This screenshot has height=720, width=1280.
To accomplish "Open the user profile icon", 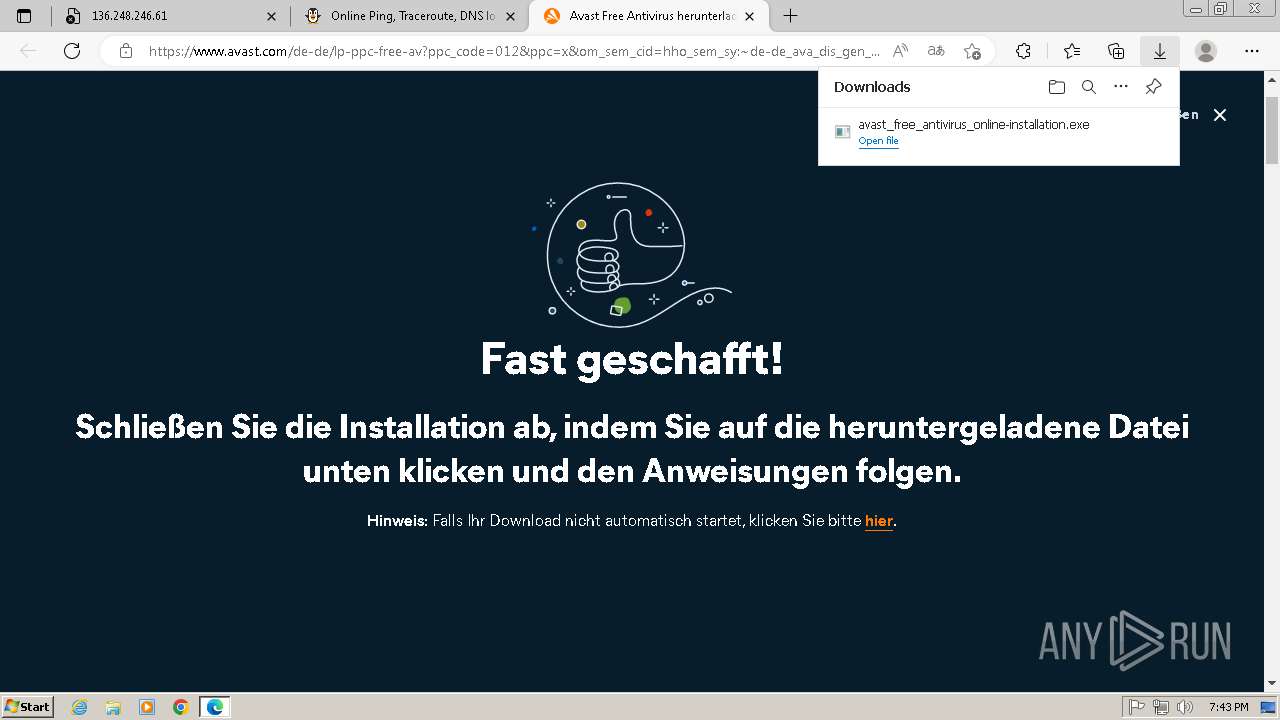I will (x=1206, y=51).
